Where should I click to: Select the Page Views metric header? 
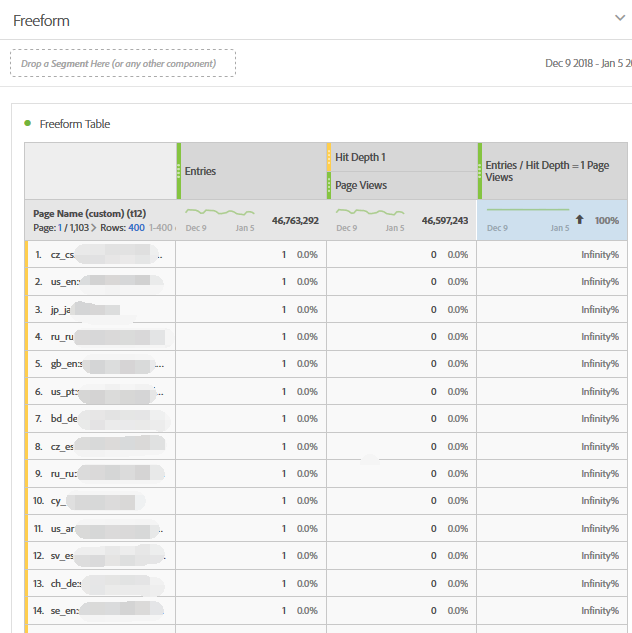click(361, 185)
